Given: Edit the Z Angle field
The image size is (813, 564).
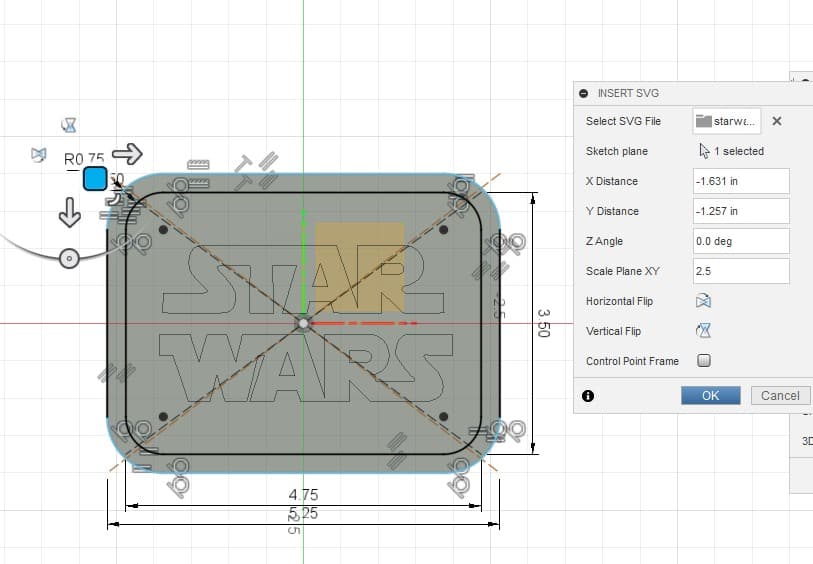Looking at the screenshot, I should click(x=741, y=241).
